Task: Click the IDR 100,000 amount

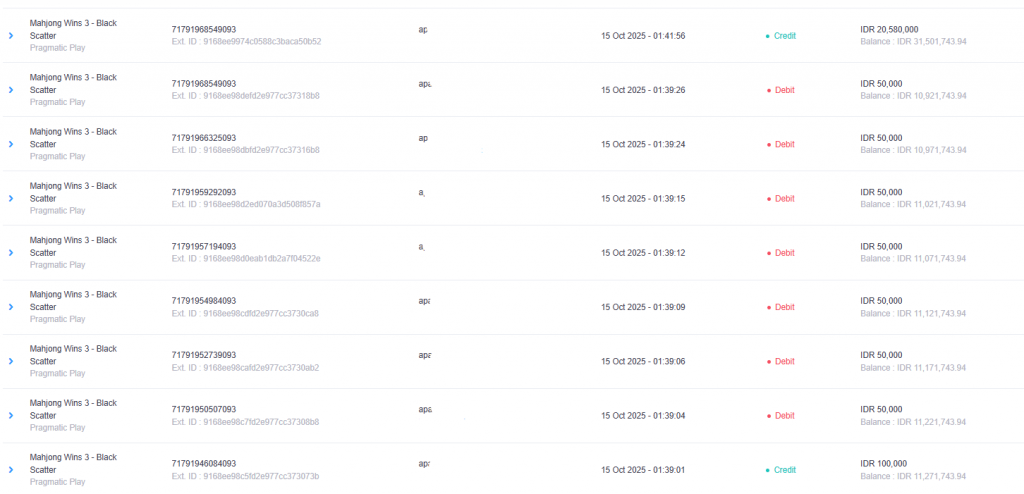Action: coord(883,463)
